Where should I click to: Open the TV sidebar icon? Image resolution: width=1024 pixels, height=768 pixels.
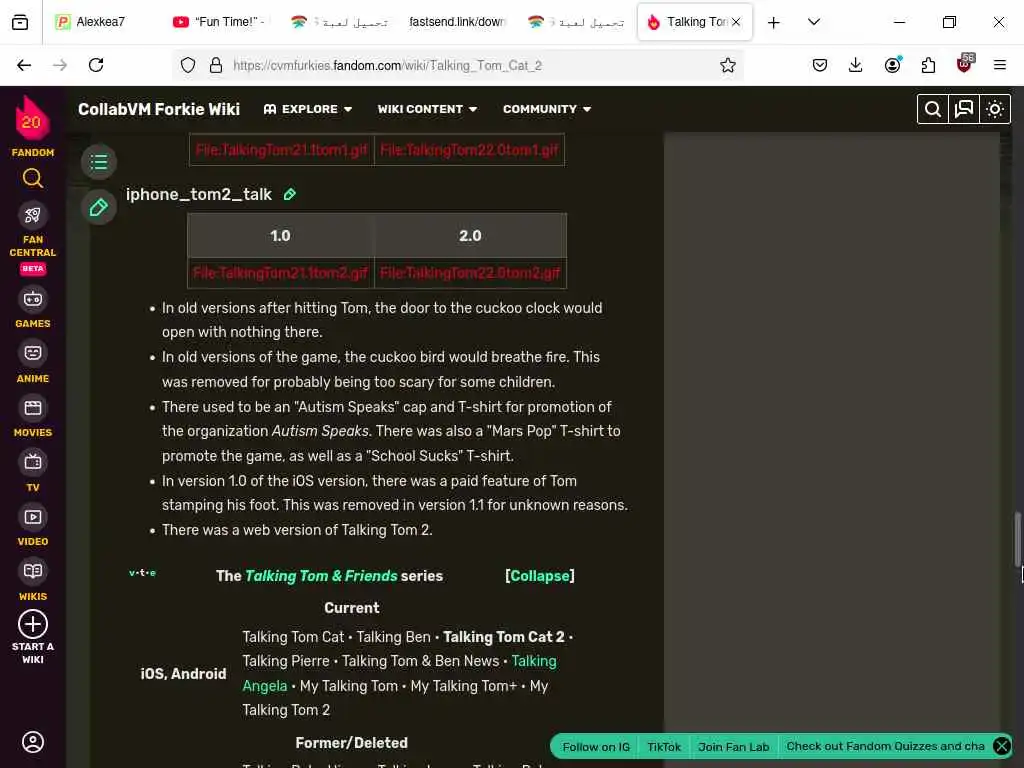(x=33, y=462)
